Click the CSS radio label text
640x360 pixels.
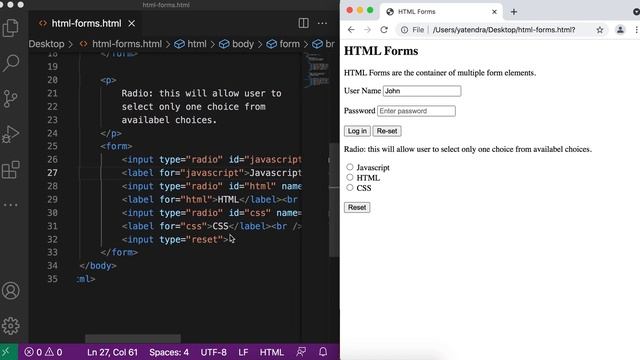pos(364,188)
